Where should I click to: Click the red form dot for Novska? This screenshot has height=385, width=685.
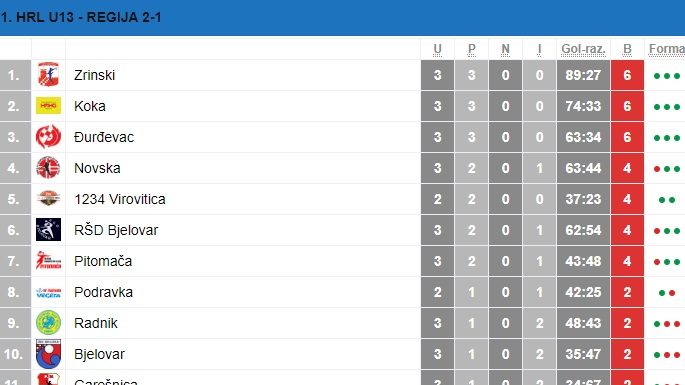click(657, 169)
